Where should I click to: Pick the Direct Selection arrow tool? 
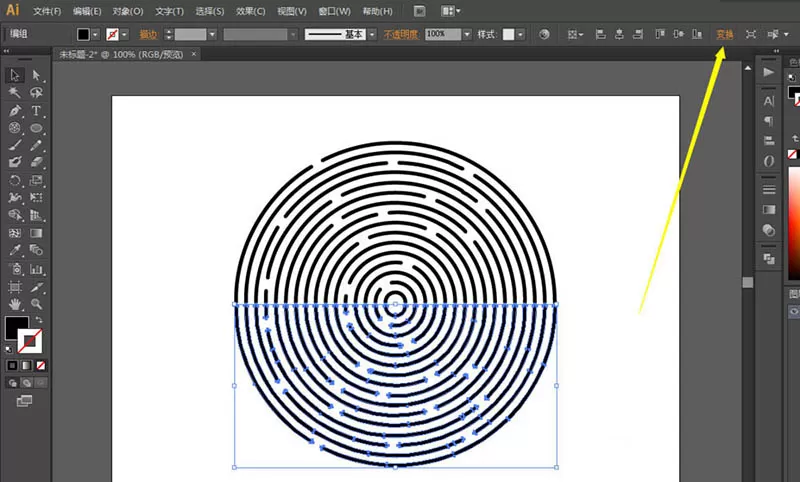coord(36,75)
